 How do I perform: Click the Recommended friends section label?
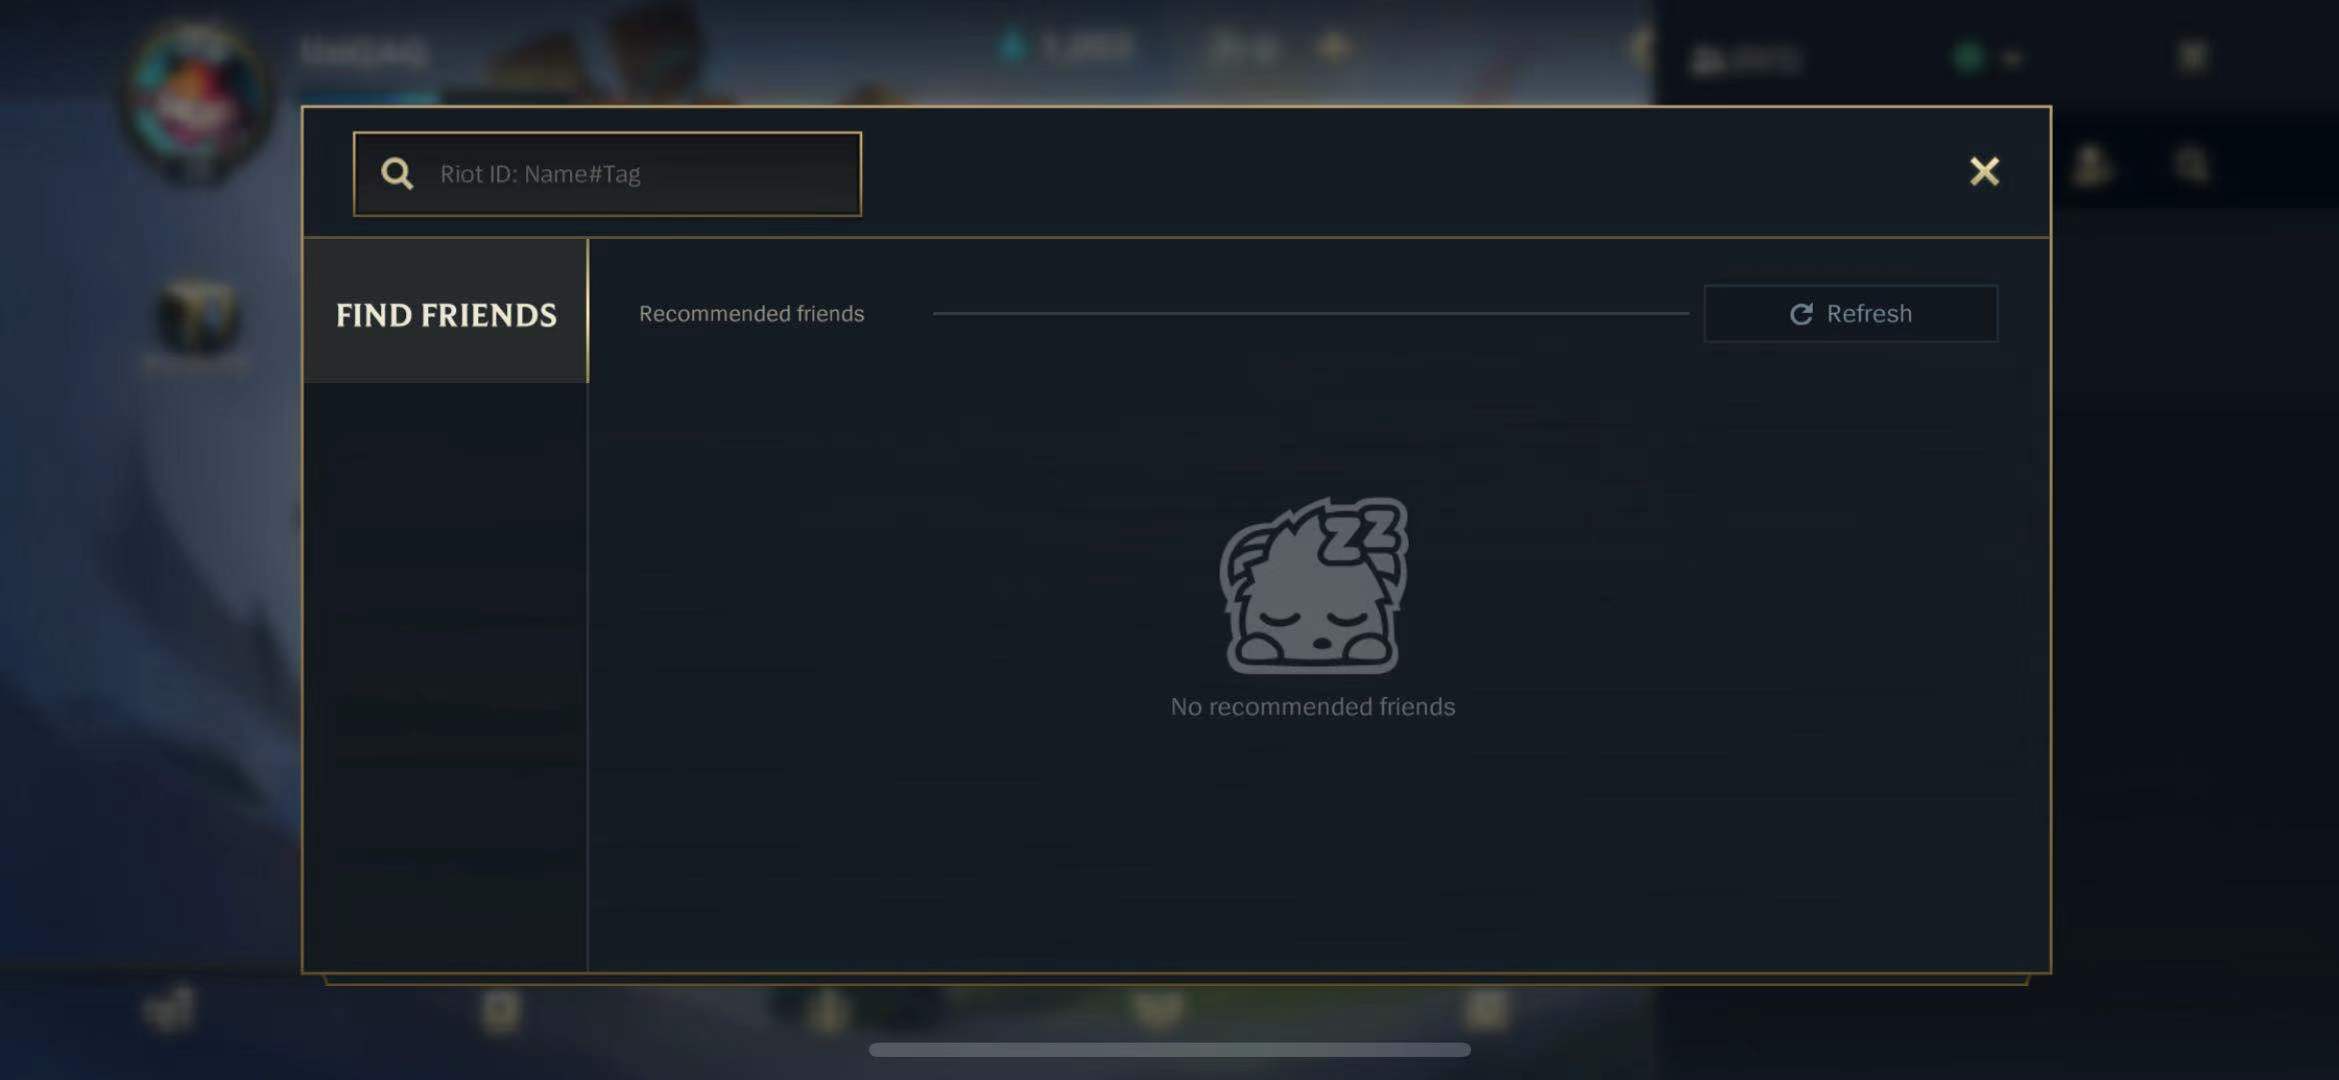pyautogui.click(x=751, y=314)
